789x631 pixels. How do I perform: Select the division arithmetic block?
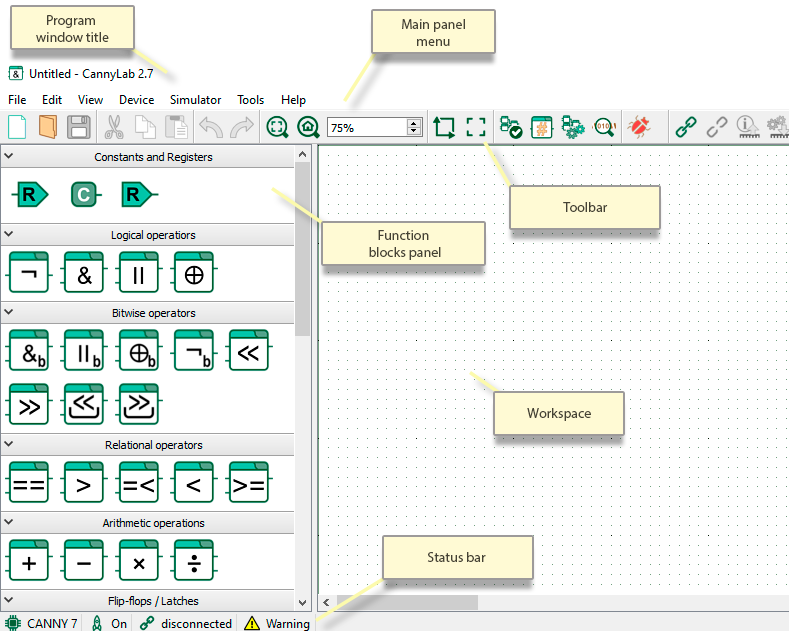194,560
